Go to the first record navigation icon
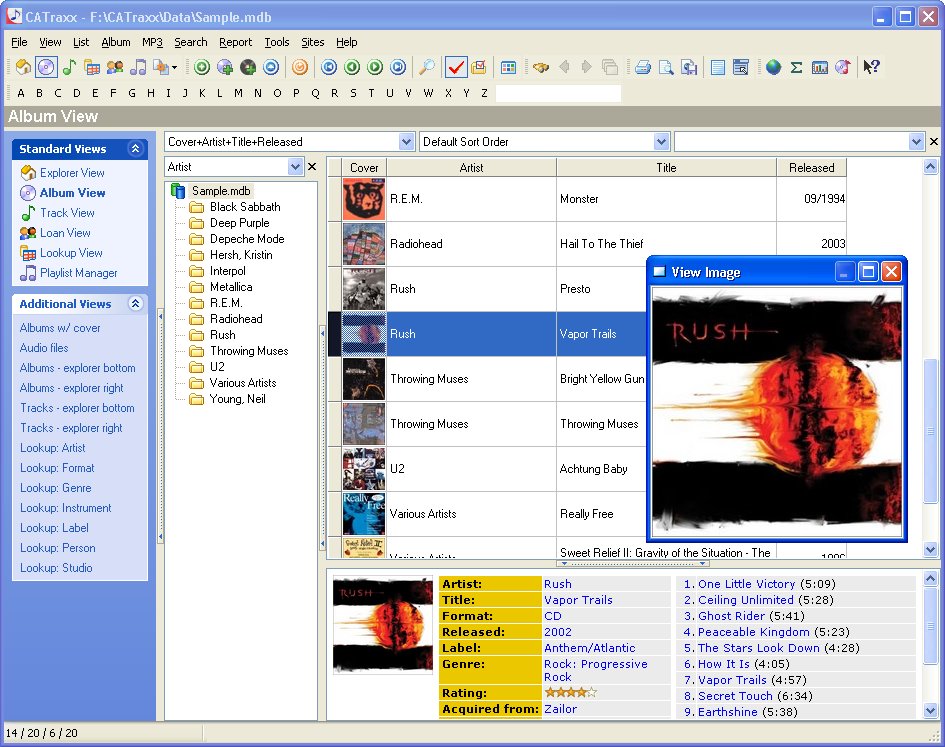The height and width of the screenshot is (747, 945). tap(329, 67)
